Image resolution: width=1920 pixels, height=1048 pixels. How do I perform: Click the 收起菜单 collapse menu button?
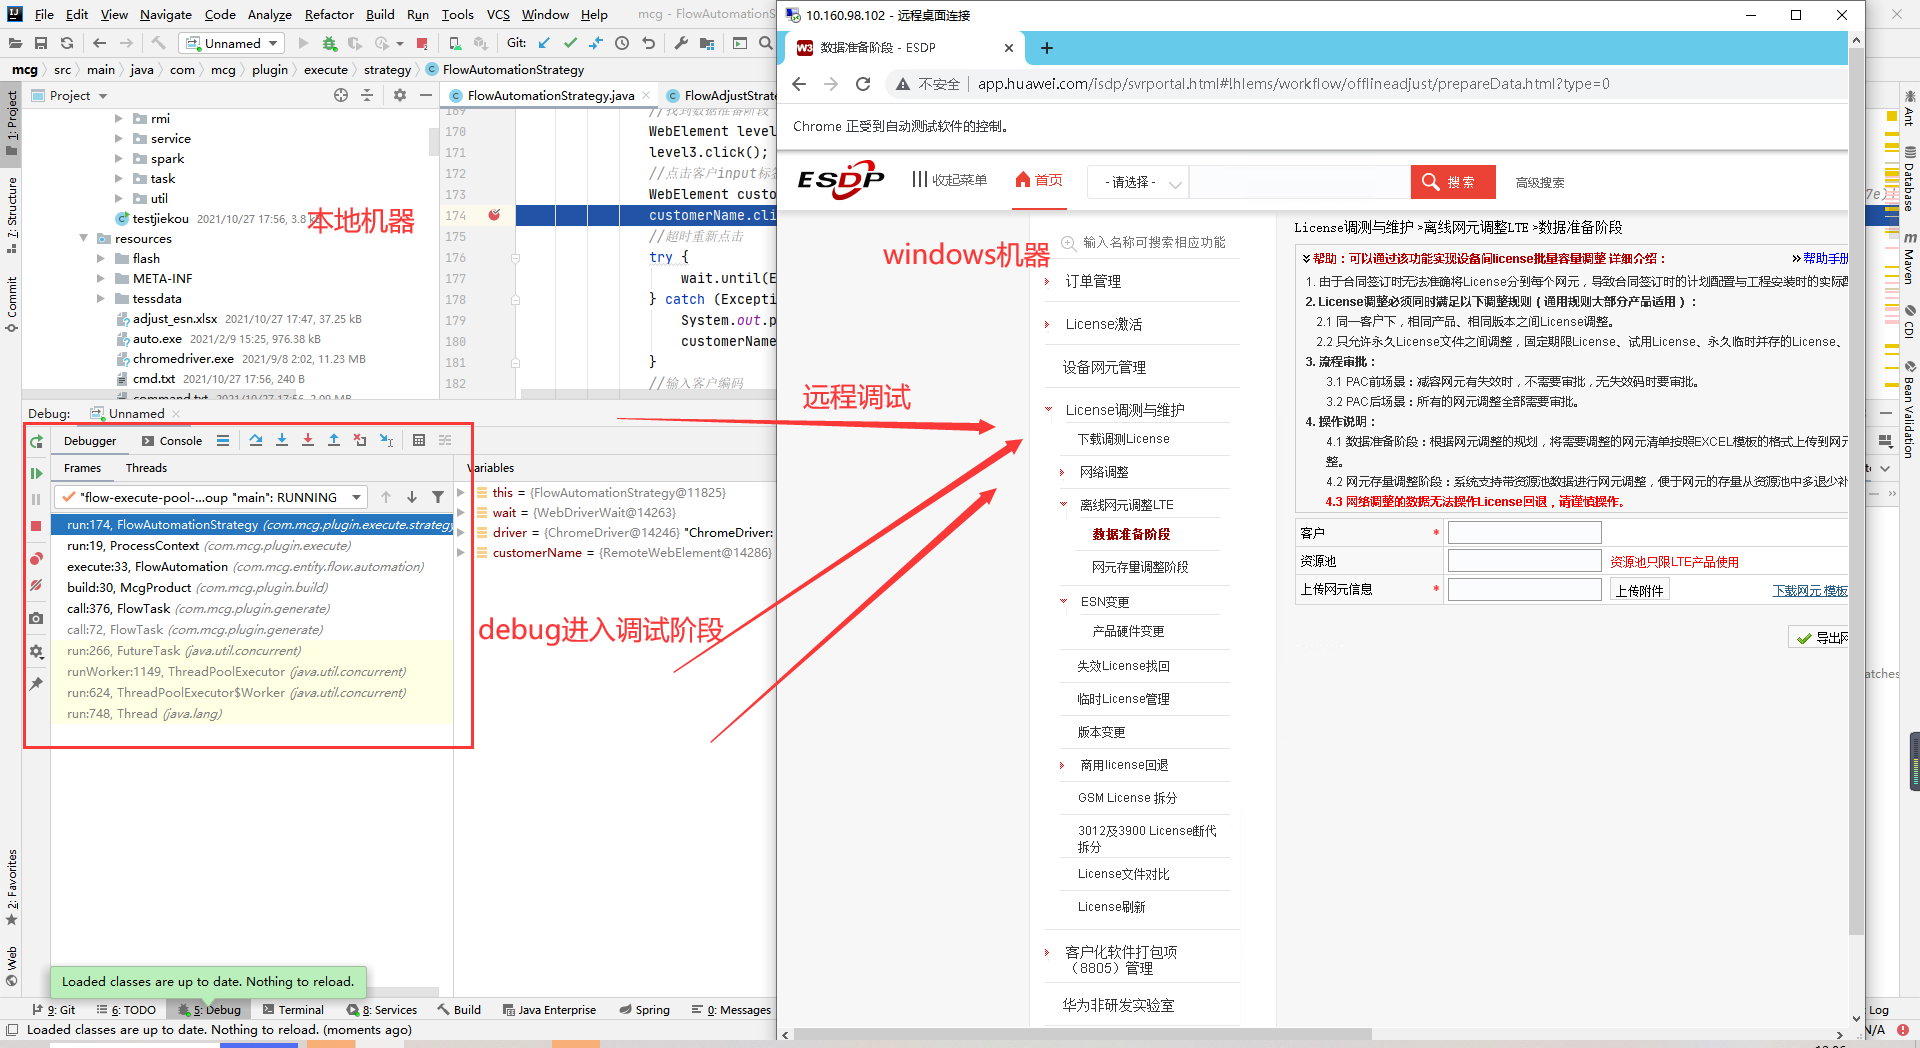949,180
